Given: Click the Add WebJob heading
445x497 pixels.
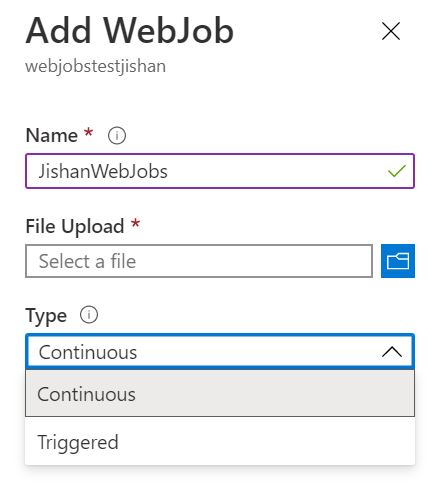Looking at the screenshot, I should point(129,31).
